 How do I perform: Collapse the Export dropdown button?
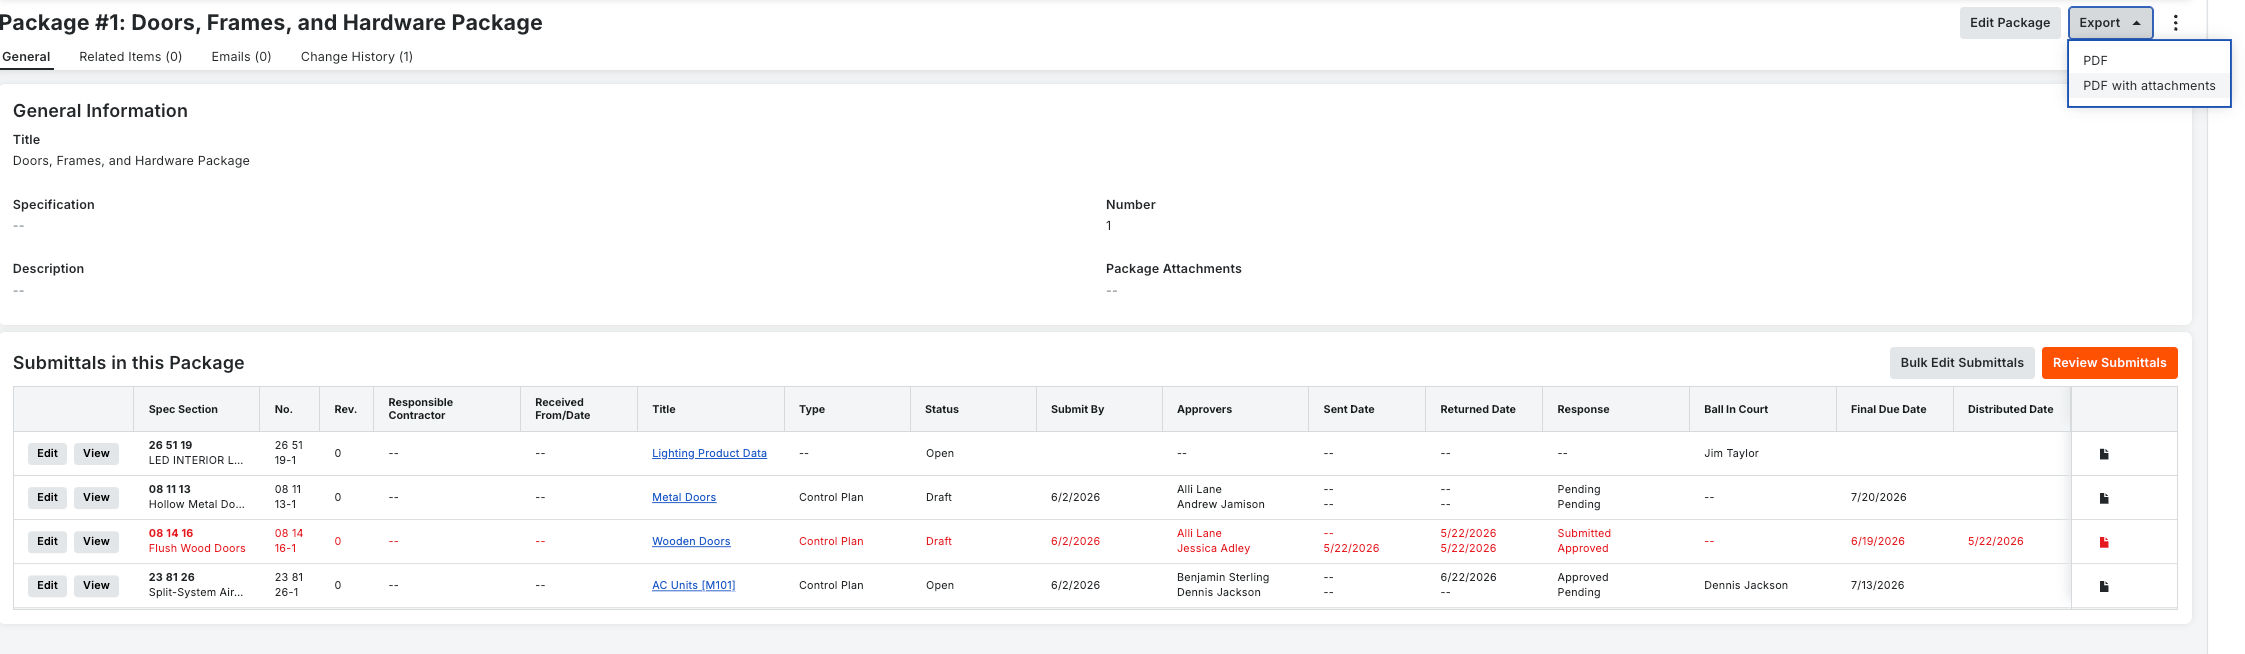pos(2110,23)
